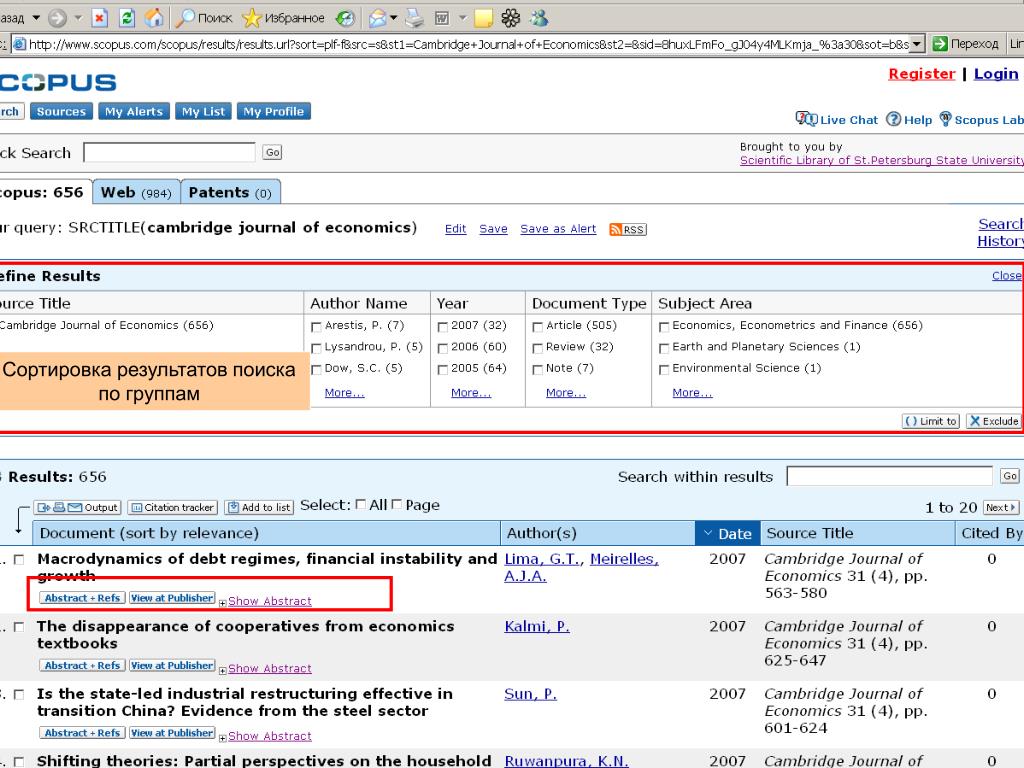
Task: Click the page icon beside the URL
Action: (20, 44)
